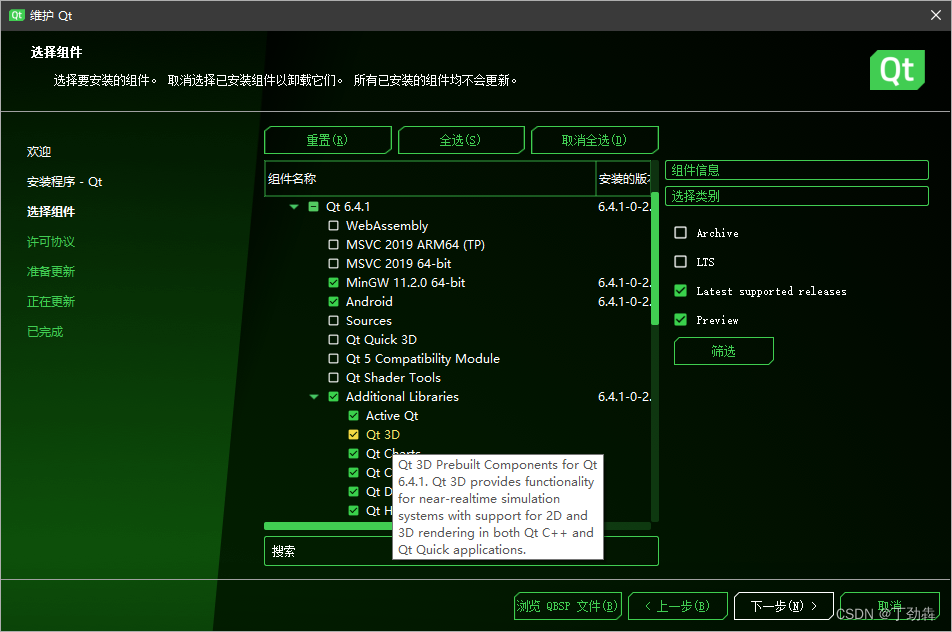This screenshot has width=952, height=632.
Task: Check the Qt Quick 3D checkbox
Action: (x=333, y=339)
